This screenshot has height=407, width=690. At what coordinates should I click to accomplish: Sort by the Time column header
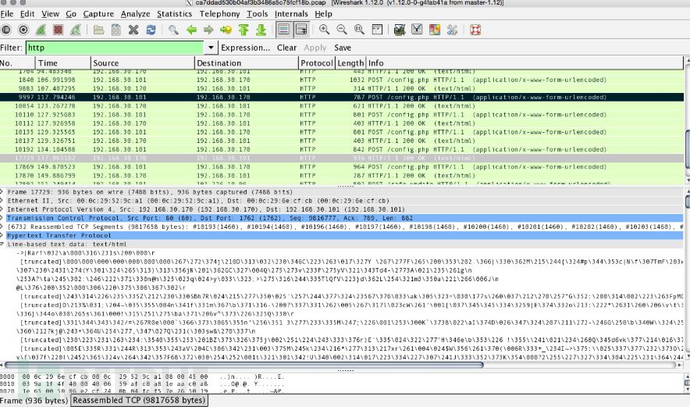[63, 63]
